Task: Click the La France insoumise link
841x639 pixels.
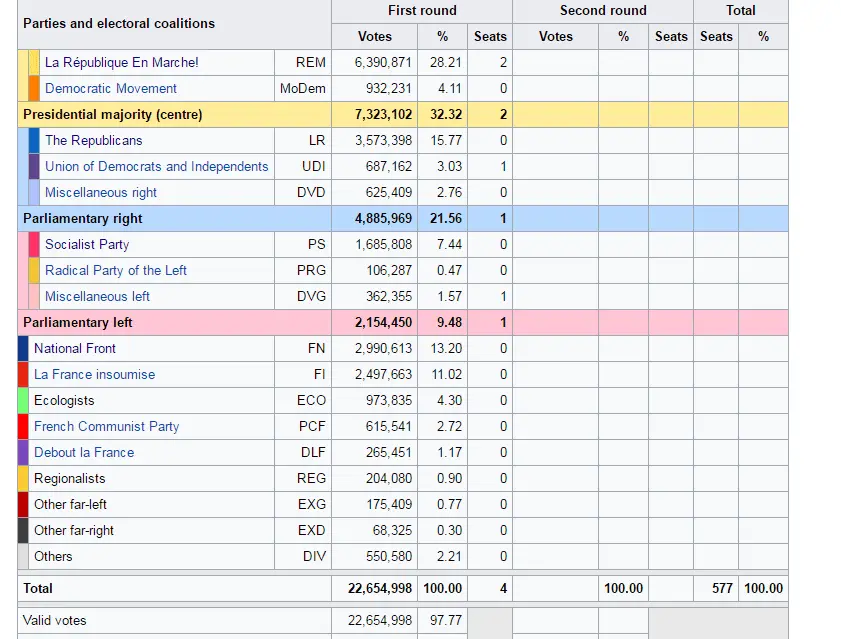Action: click(x=94, y=374)
